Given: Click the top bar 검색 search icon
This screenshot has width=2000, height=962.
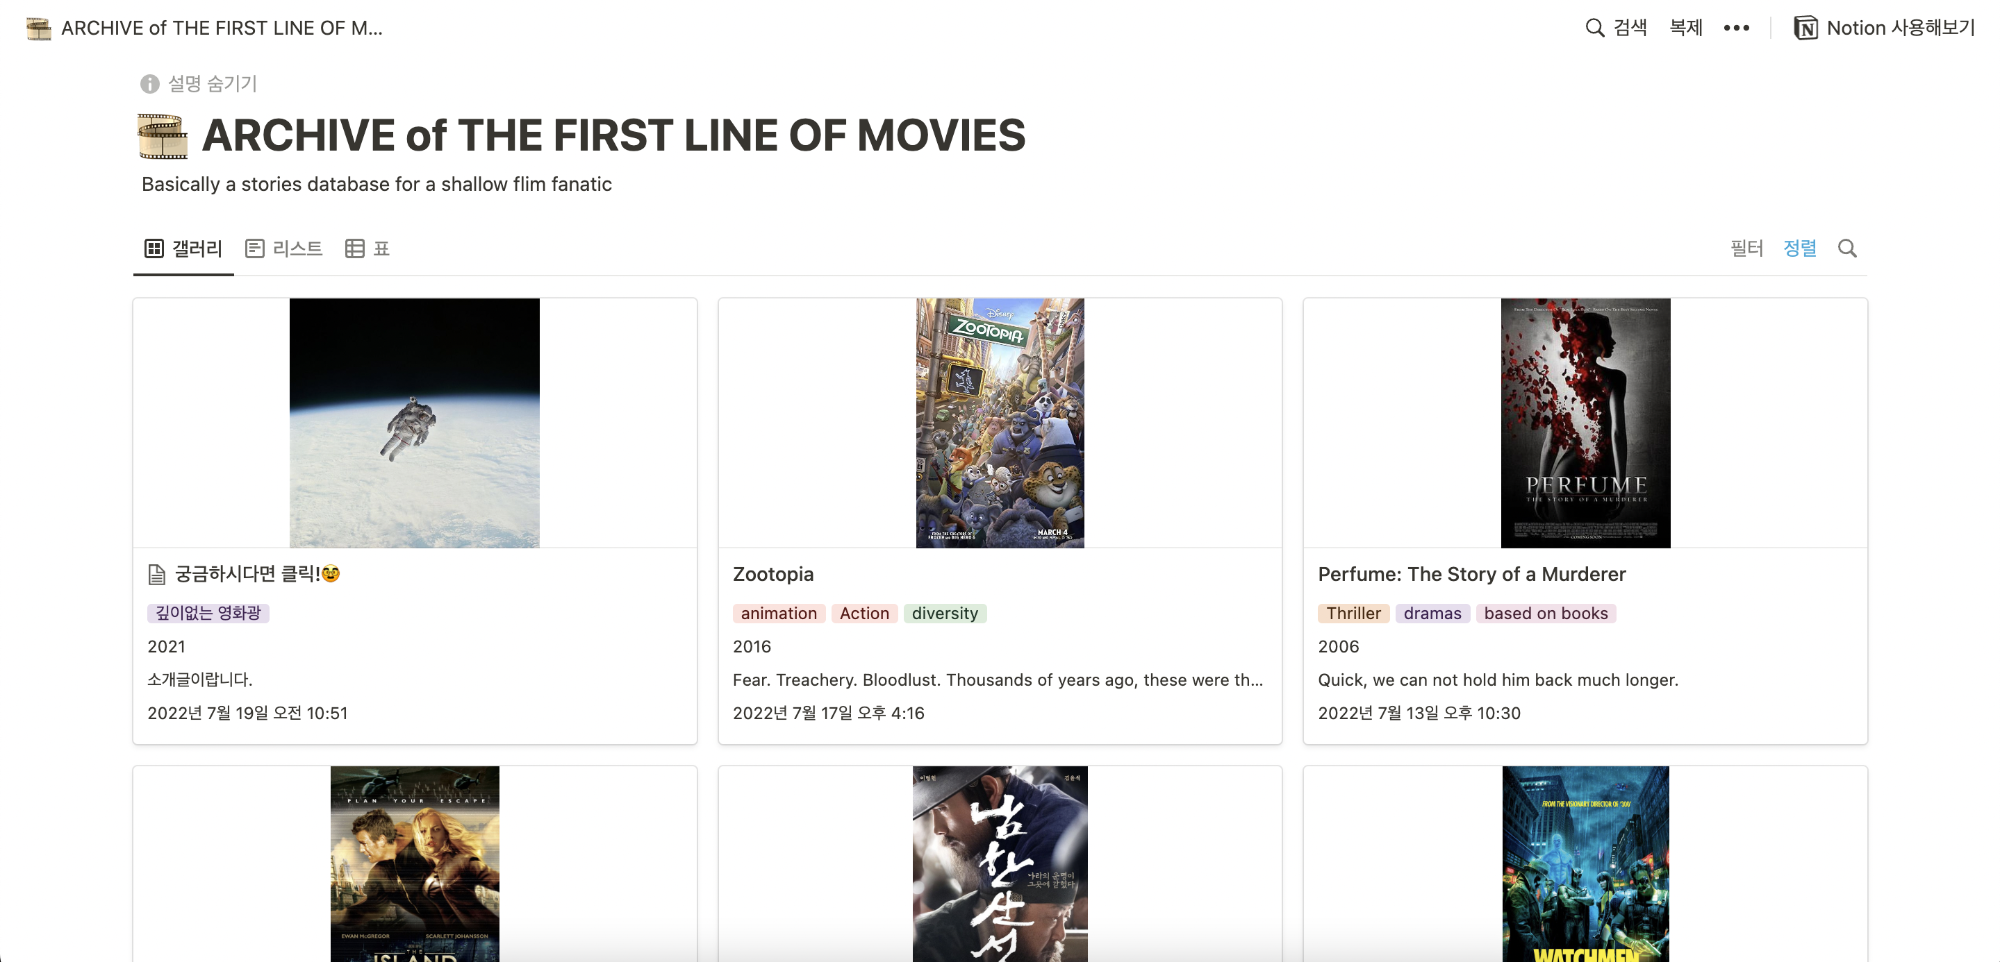Looking at the screenshot, I should click(x=1595, y=28).
